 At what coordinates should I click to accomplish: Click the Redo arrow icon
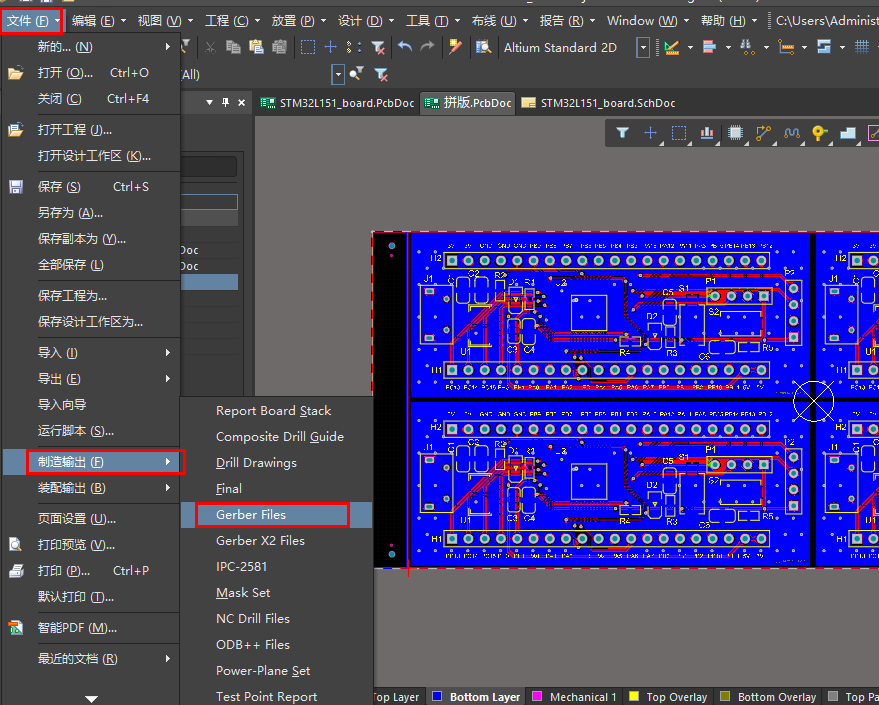427,48
